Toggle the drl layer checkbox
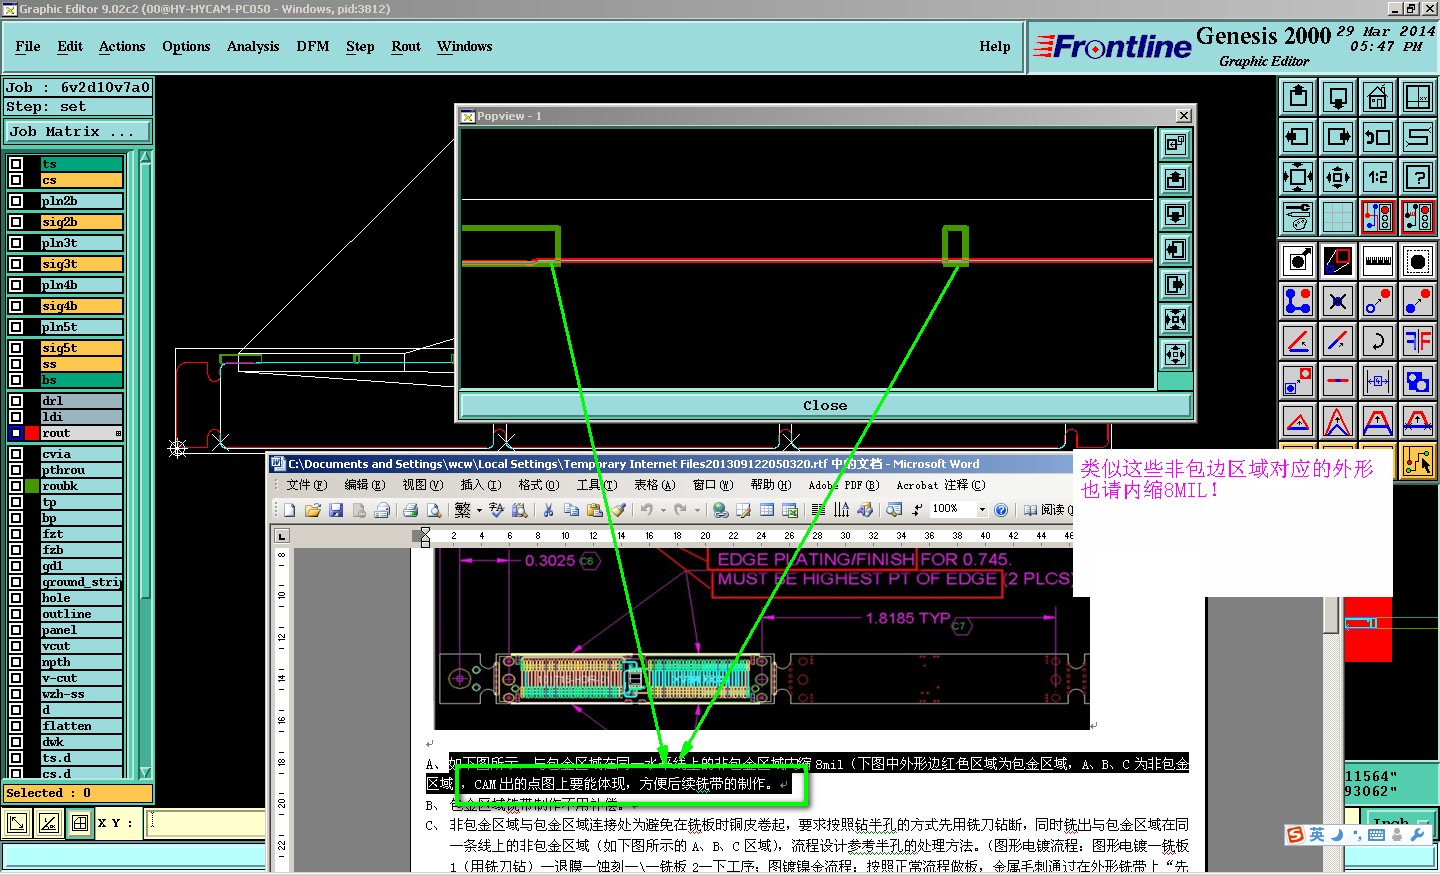The width and height of the screenshot is (1440, 876). 16,401
